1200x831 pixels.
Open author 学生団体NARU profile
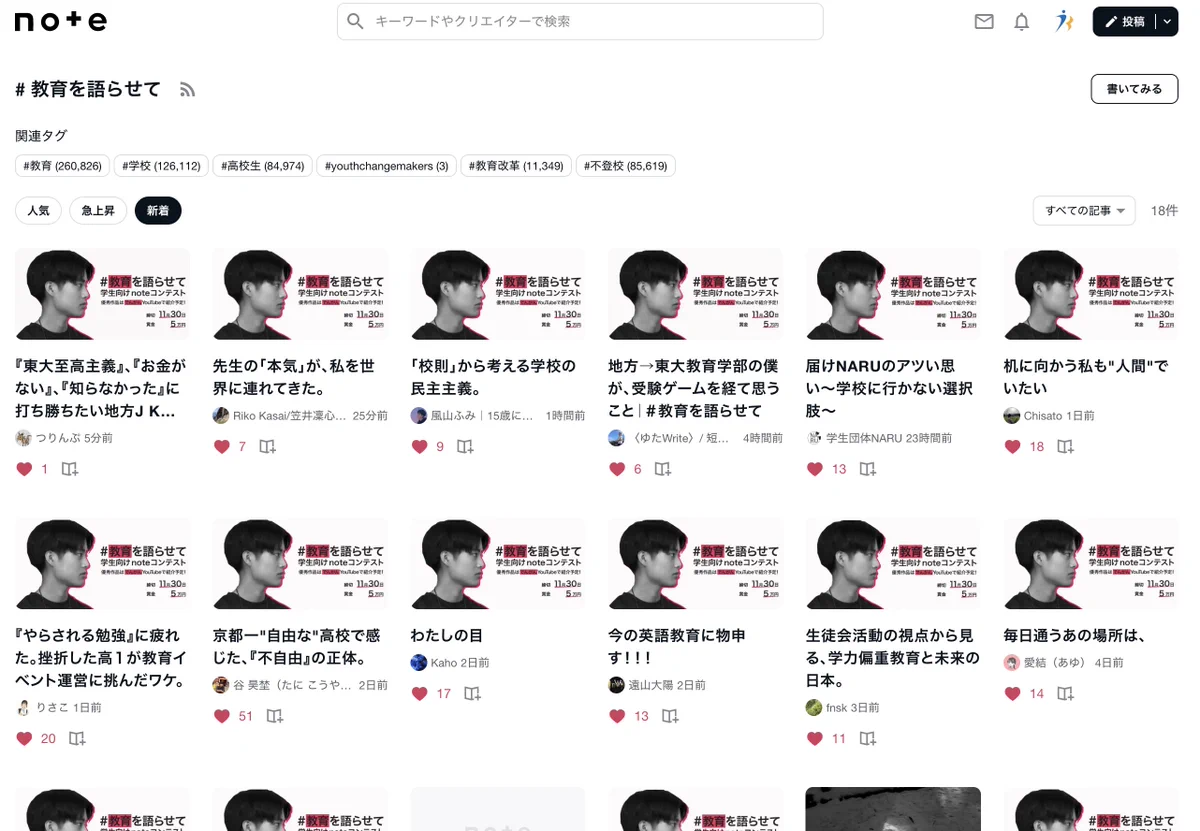pyautogui.click(x=862, y=438)
